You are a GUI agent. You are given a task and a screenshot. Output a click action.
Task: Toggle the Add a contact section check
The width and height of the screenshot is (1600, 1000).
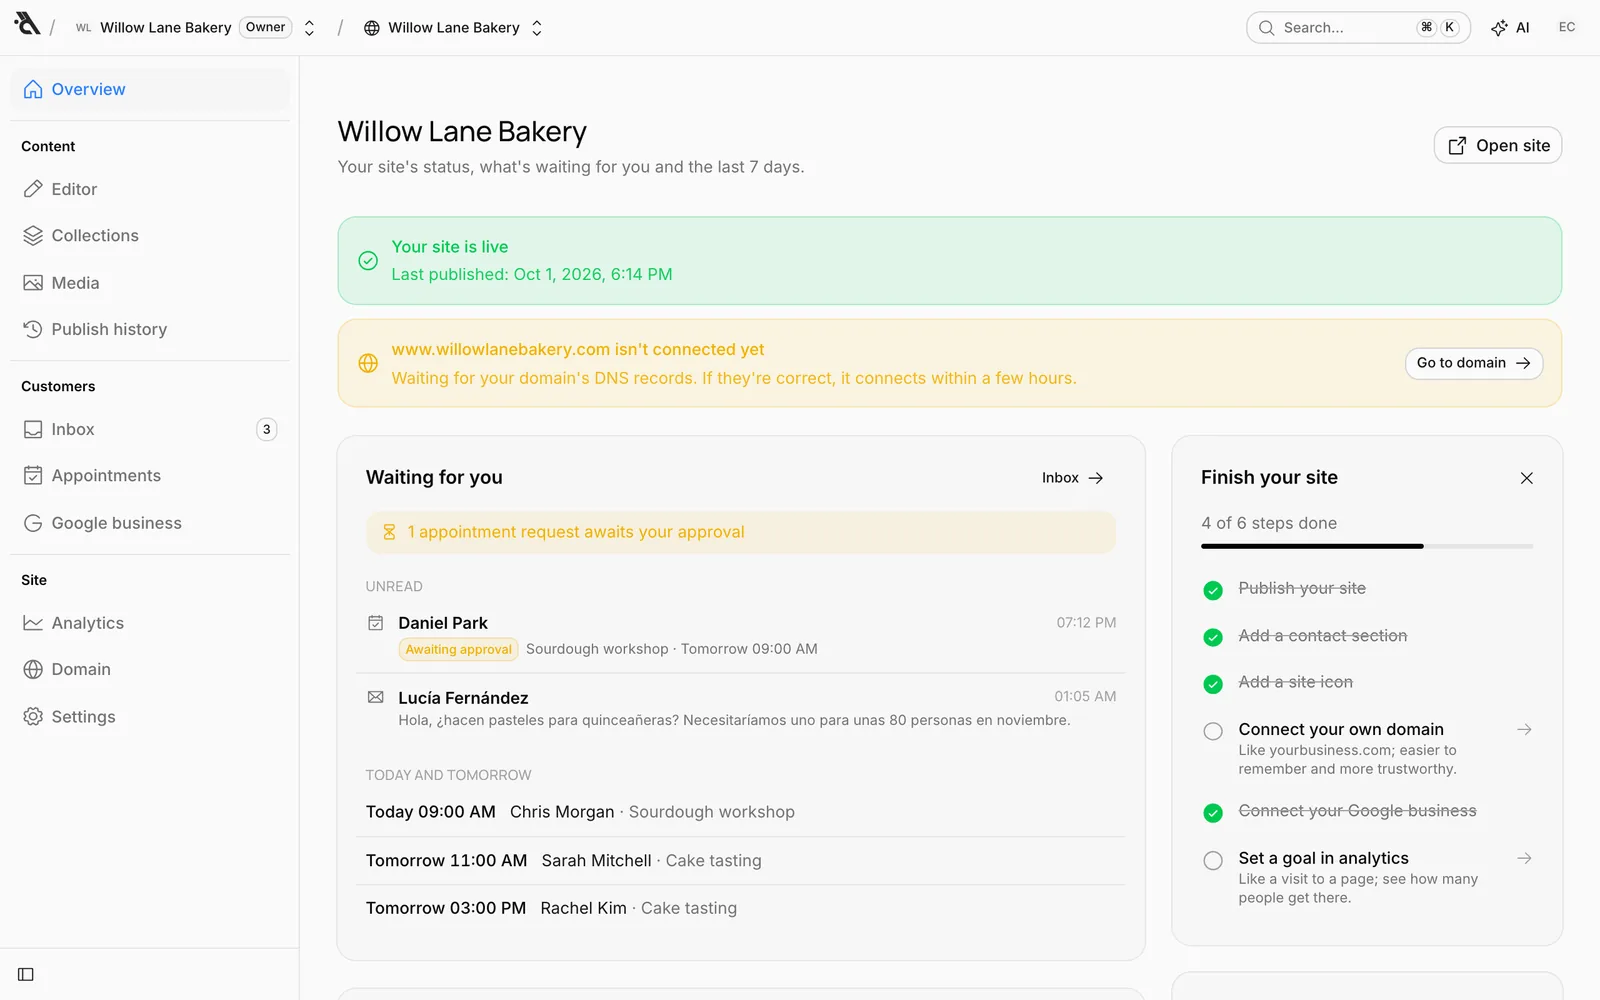click(1213, 637)
